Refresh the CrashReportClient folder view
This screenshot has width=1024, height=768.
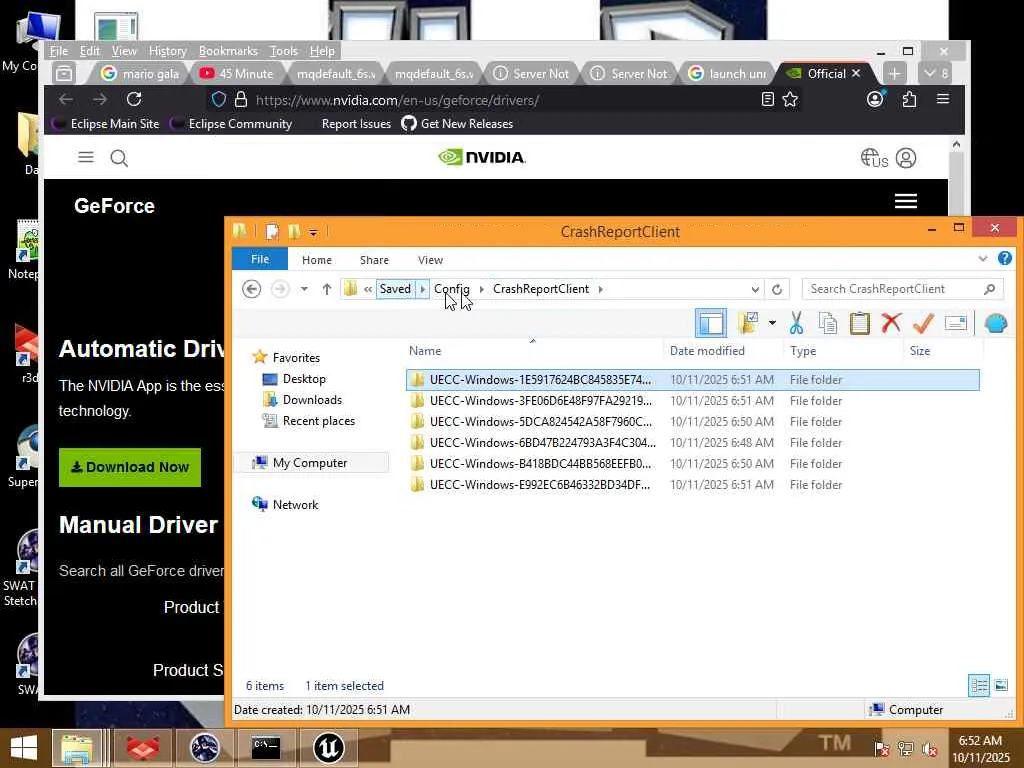click(x=776, y=289)
